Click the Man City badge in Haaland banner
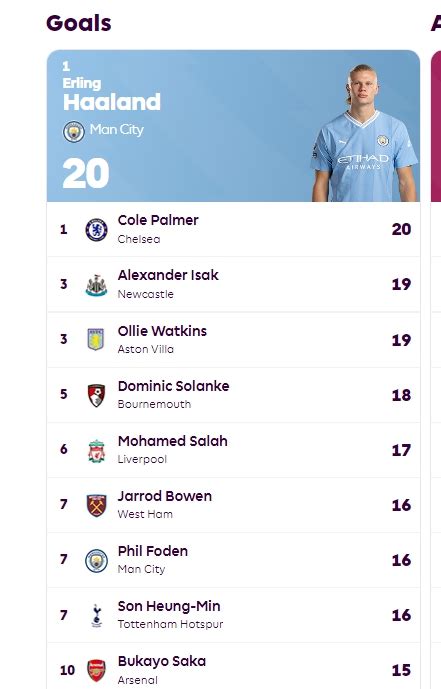Image resolution: width=441 pixels, height=689 pixels. tap(74, 131)
